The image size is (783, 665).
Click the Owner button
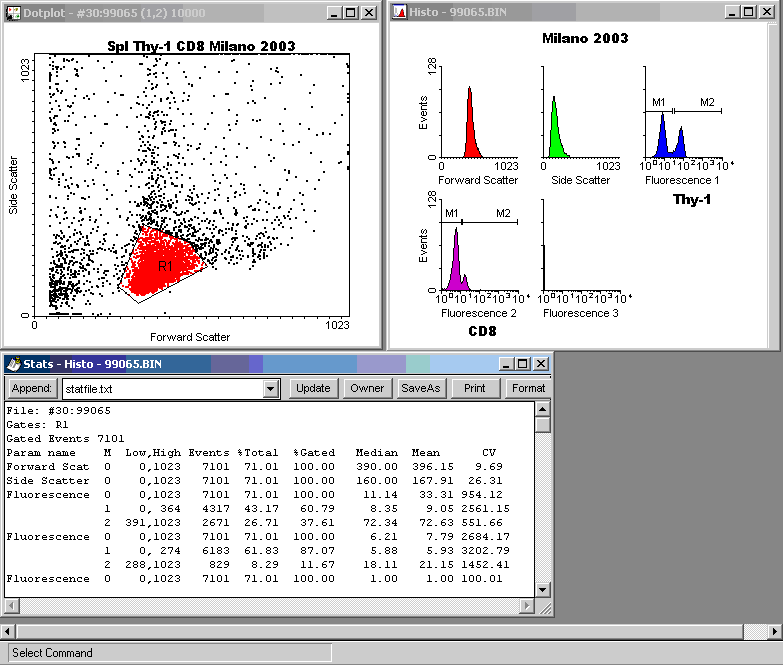(x=367, y=388)
